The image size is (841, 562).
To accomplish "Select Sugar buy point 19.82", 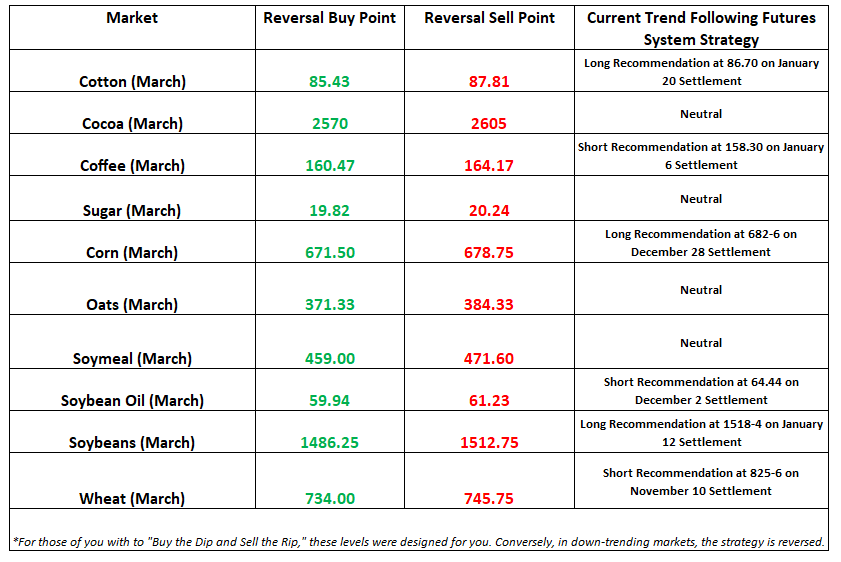I will point(329,210).
